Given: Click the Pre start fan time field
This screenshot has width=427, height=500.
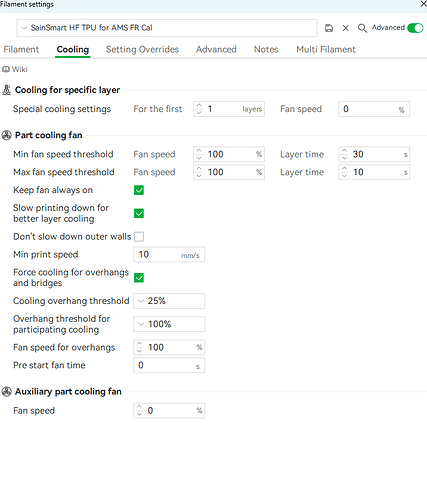Looking at the screenshot, I should point(169,365).
